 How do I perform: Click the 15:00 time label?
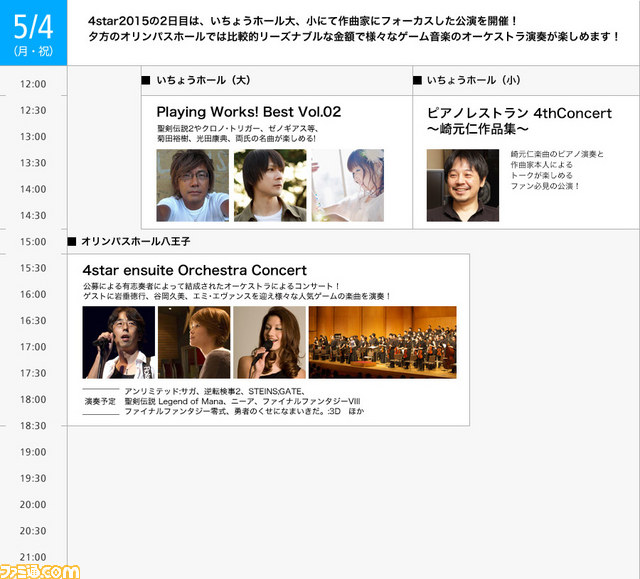pos(33,242)
